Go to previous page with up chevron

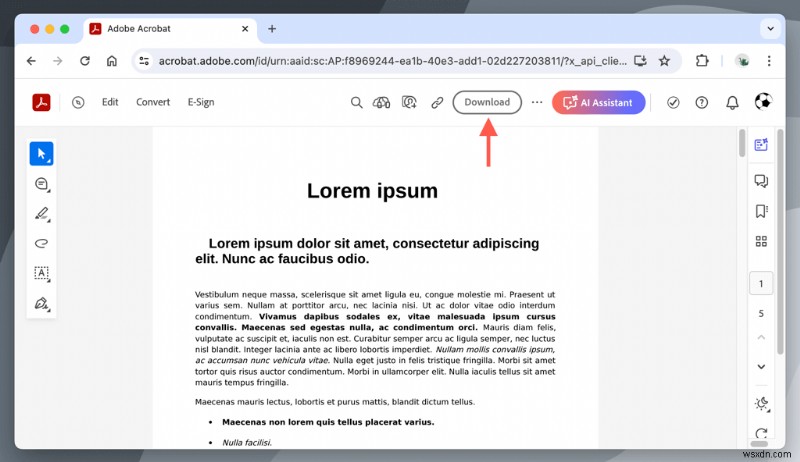[x=761, y=337]
